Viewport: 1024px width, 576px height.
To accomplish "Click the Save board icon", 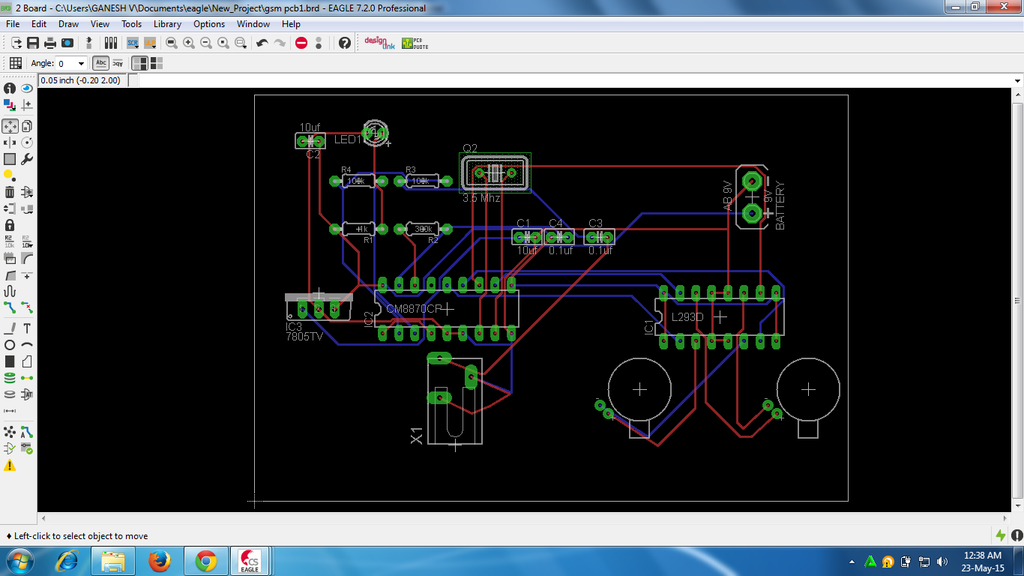I will click(31, 42).
